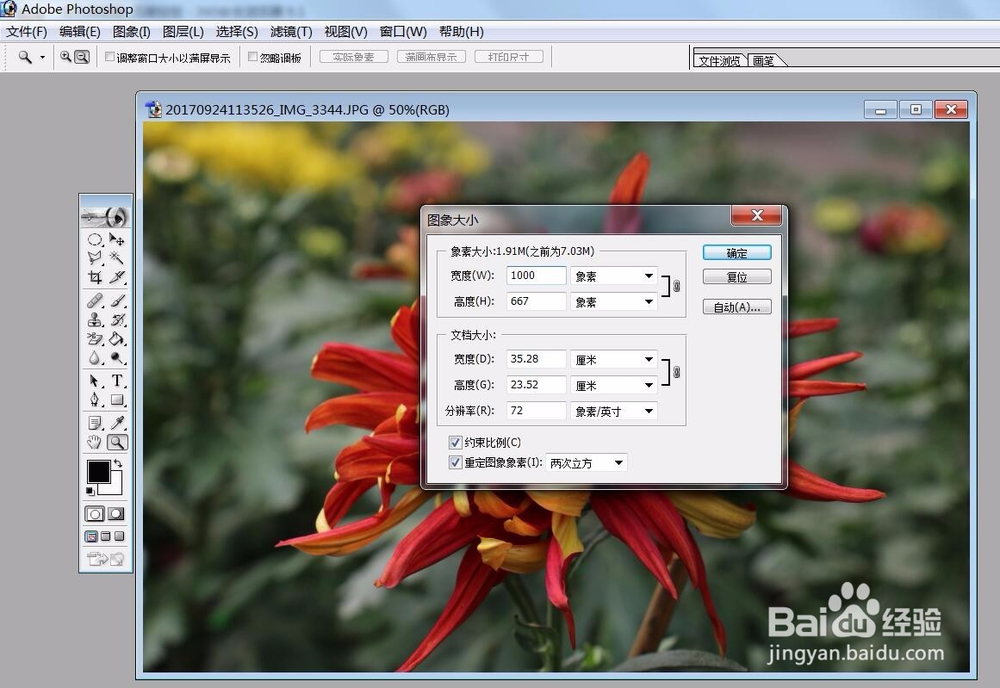Click the 复位 button
Screen dimensions: 1000x688
(x=737, y=277)
